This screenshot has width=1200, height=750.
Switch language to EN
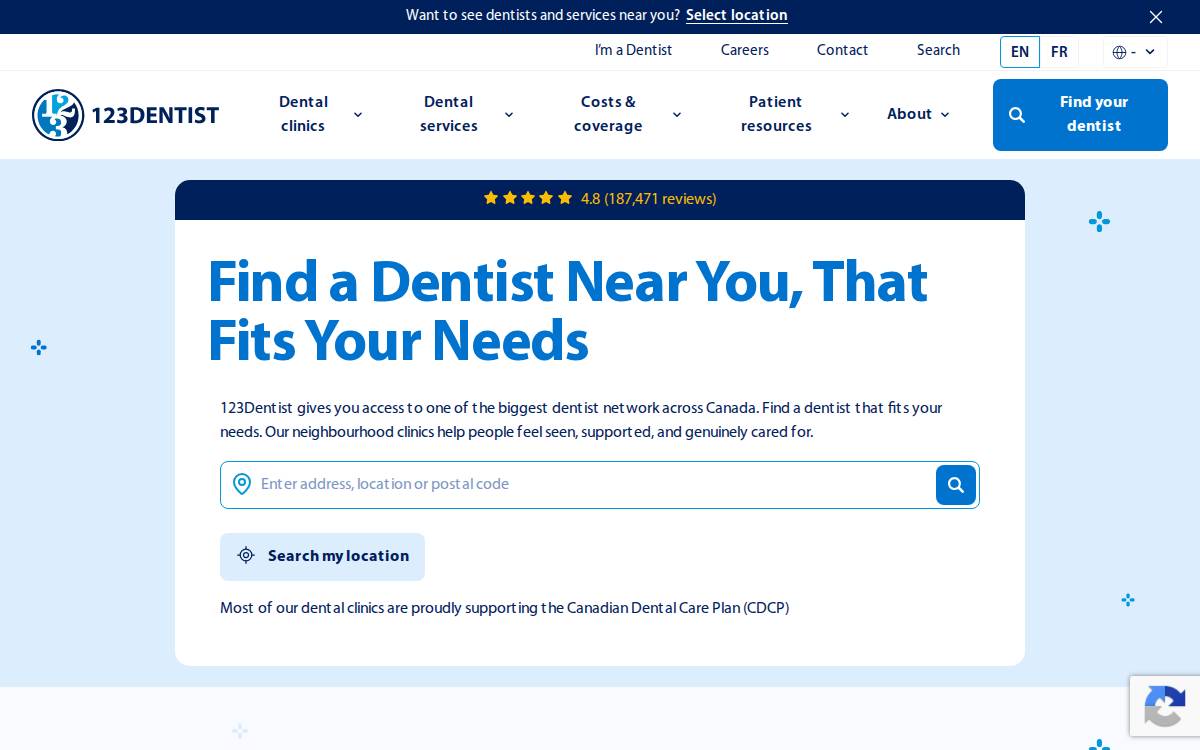(x=1020, y=52)
